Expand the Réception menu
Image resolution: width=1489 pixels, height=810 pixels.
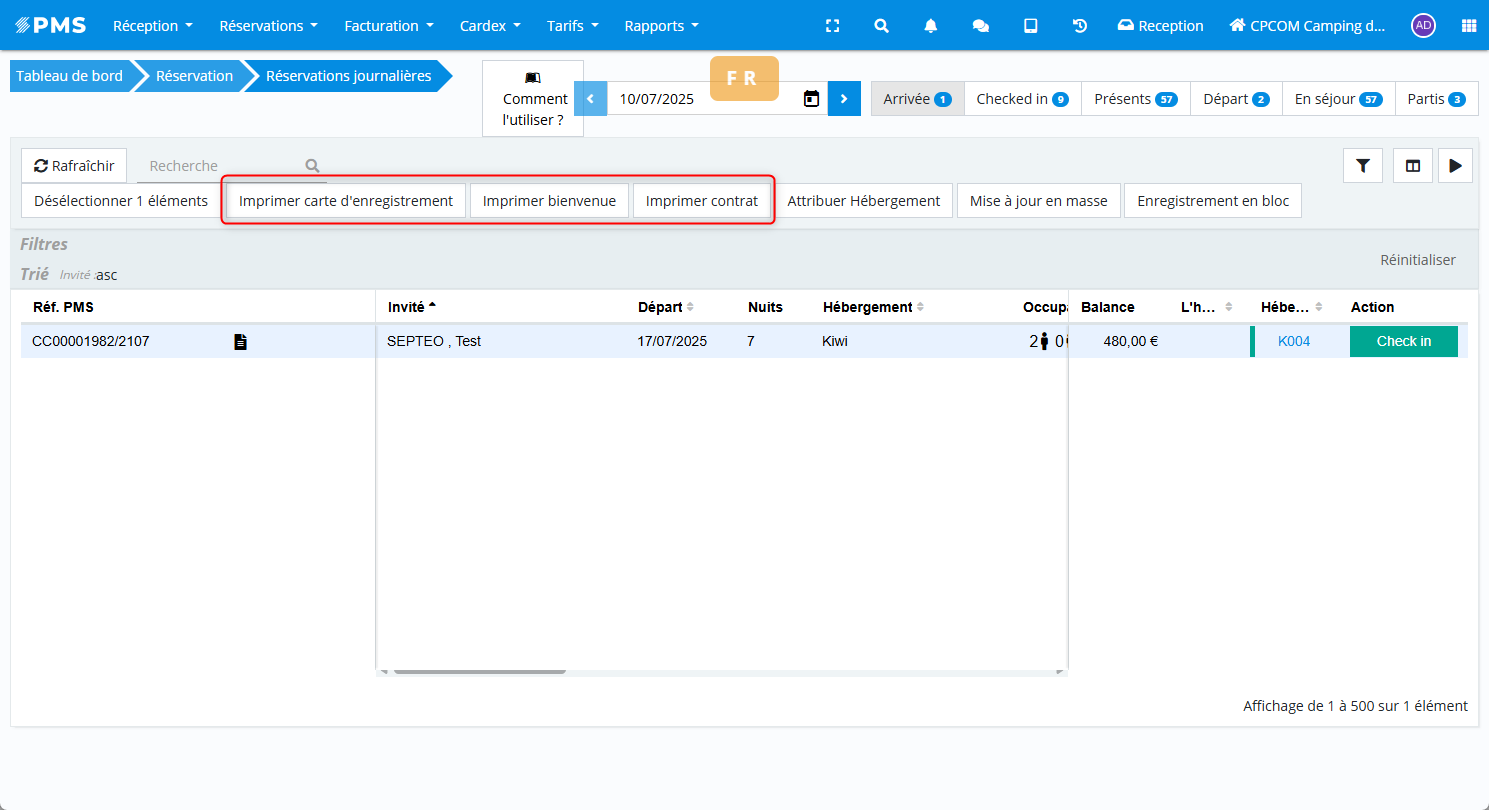point(153,26)
